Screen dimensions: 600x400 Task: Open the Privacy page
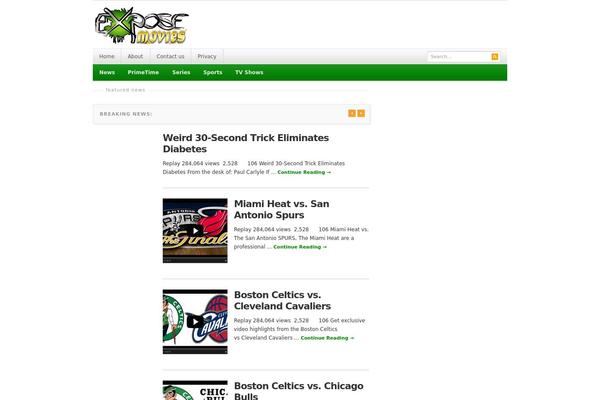[x=207, y=56]
